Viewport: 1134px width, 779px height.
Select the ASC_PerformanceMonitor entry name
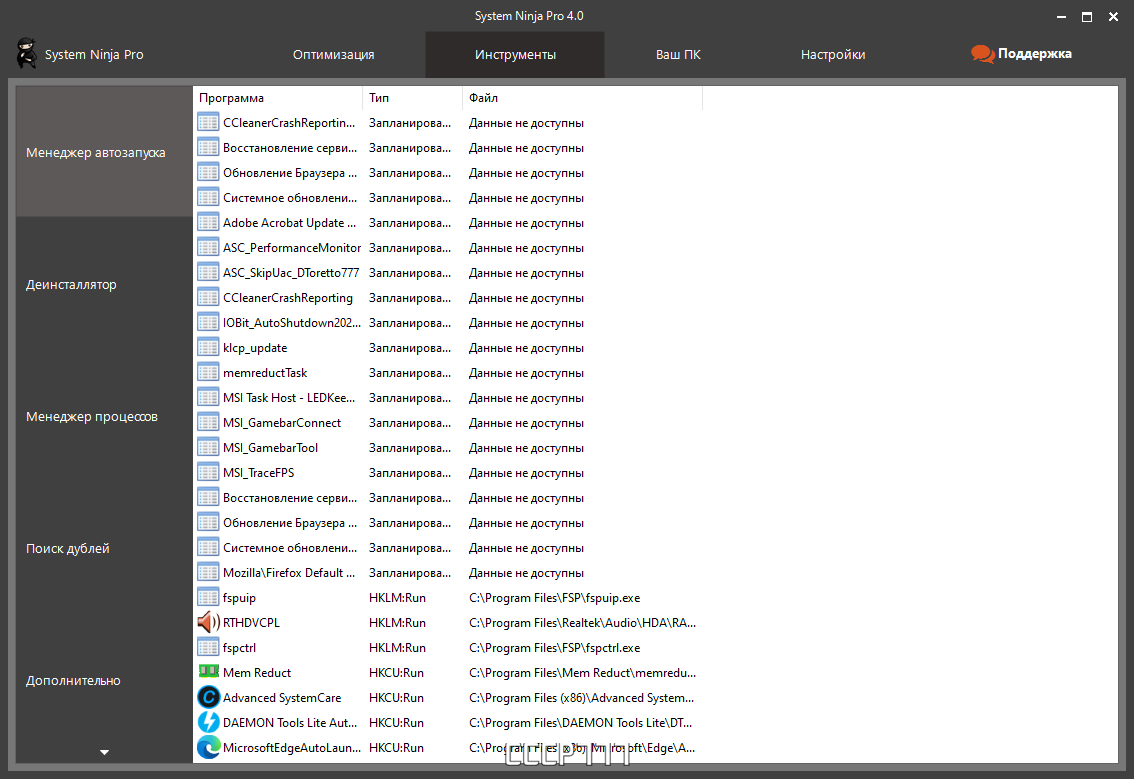point(291,247)
